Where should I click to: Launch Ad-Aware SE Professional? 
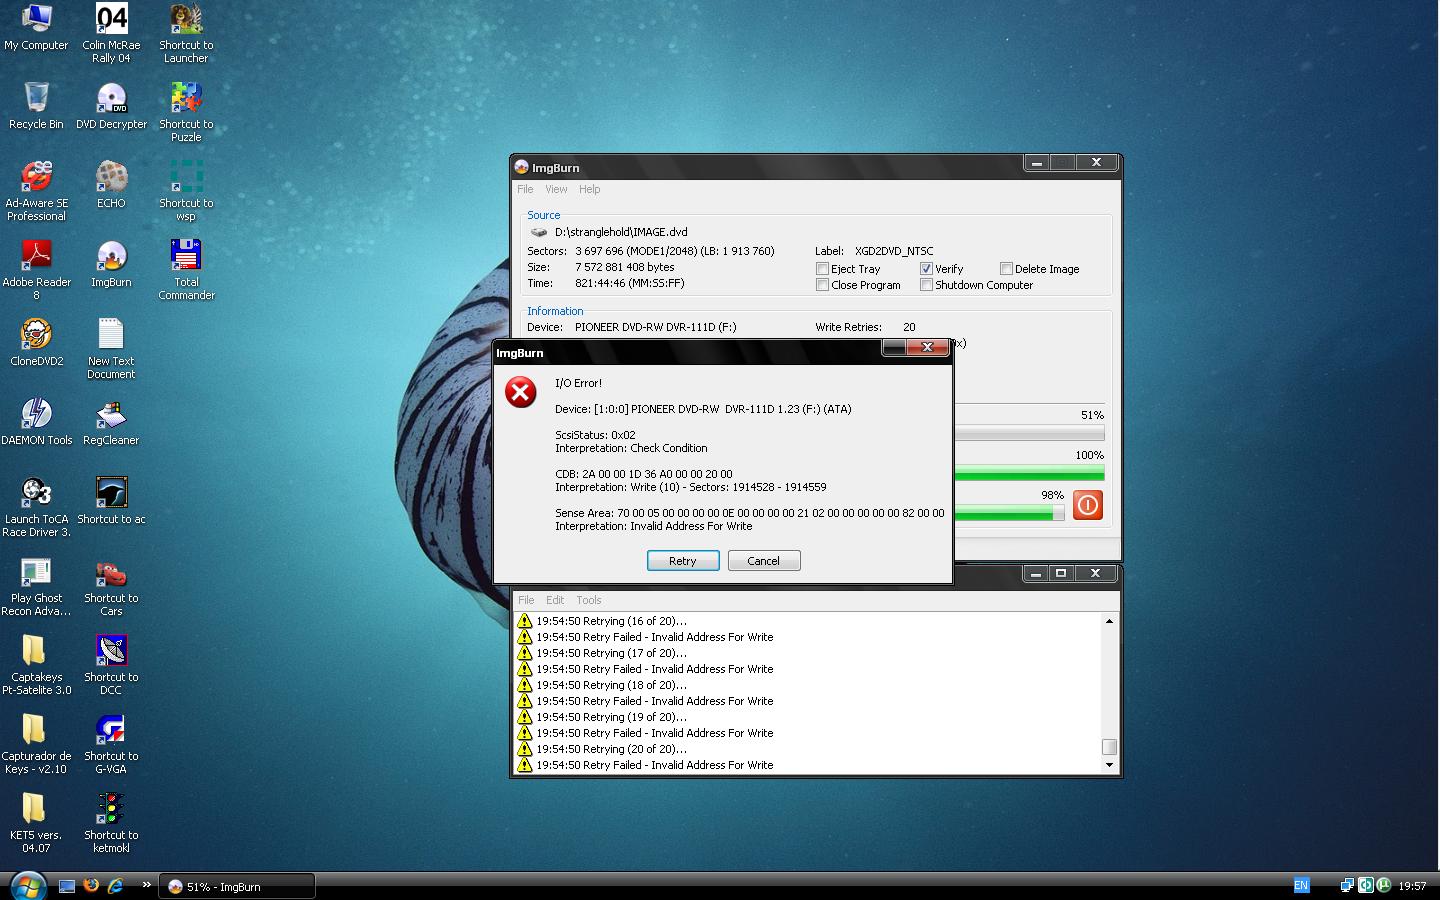pyautogui.click(x=36, y=191)
